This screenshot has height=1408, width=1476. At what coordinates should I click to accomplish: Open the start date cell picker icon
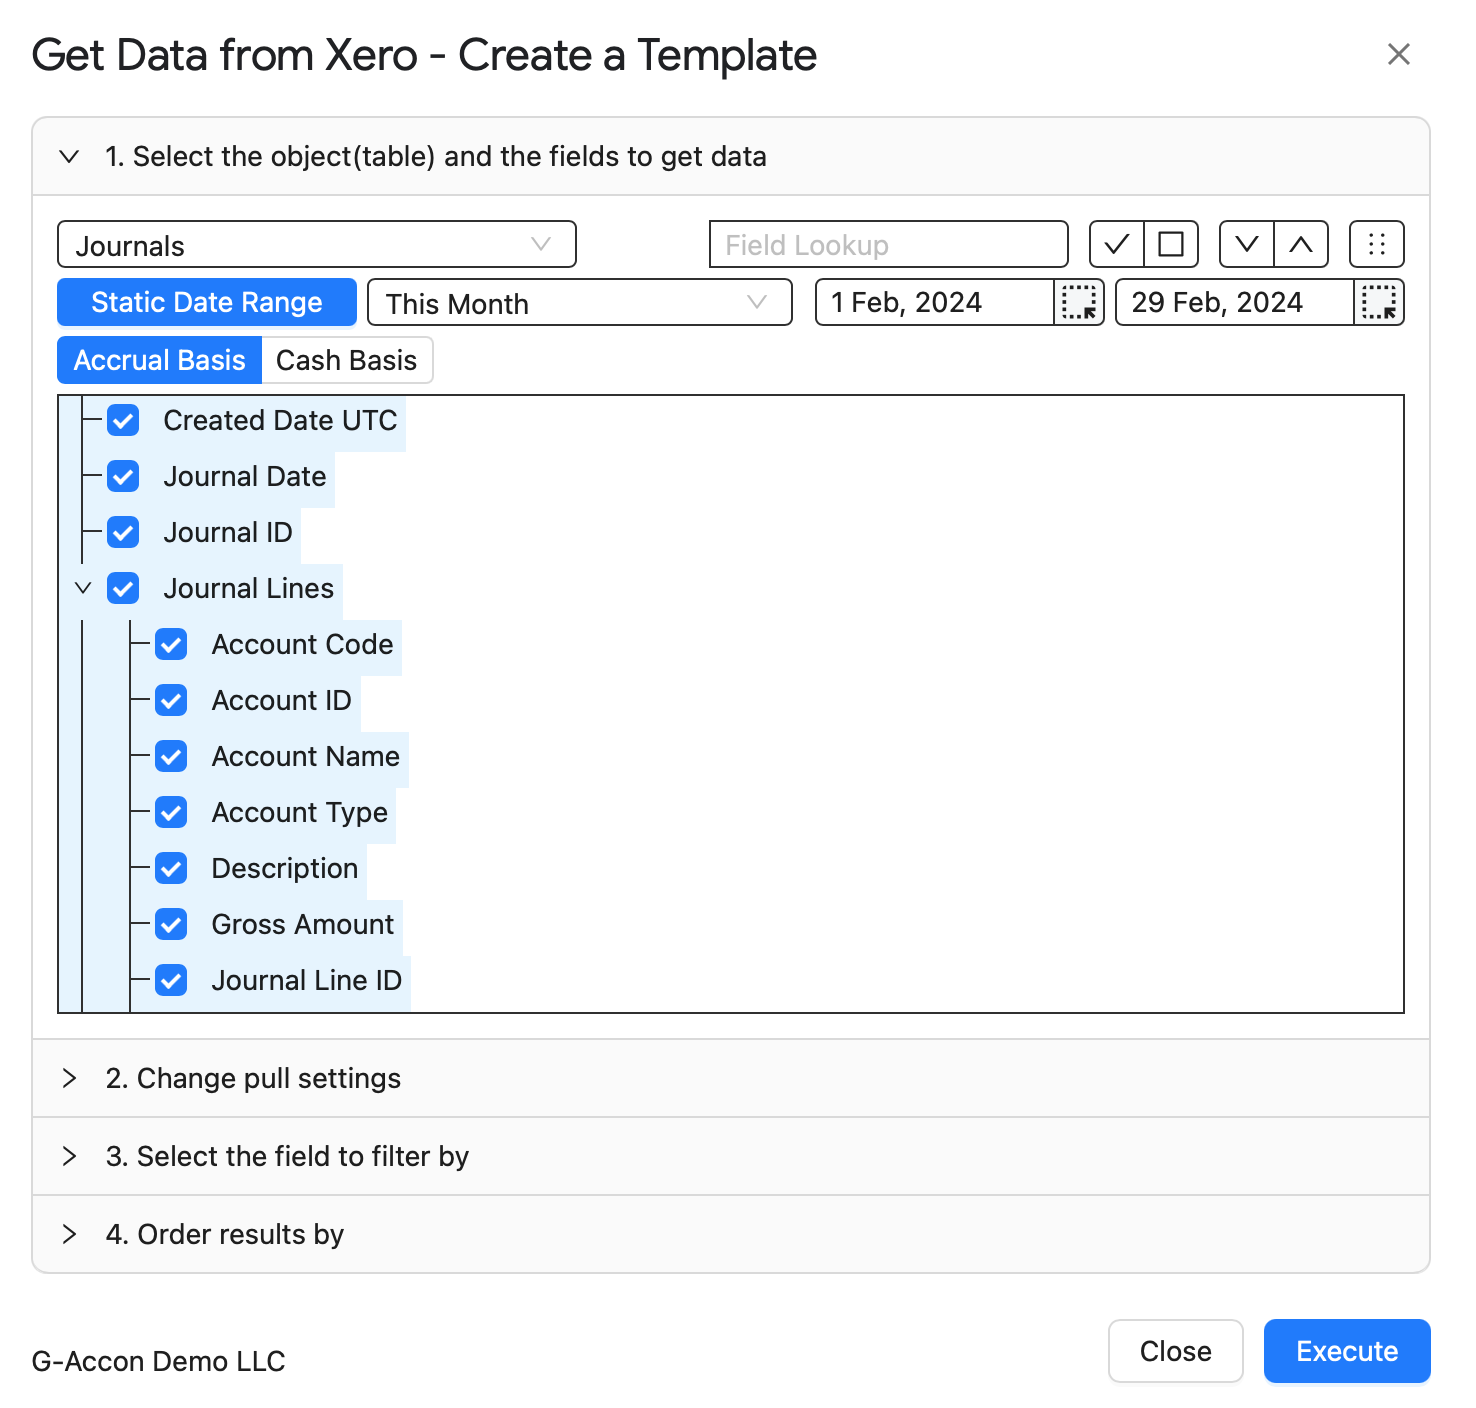1079,302
